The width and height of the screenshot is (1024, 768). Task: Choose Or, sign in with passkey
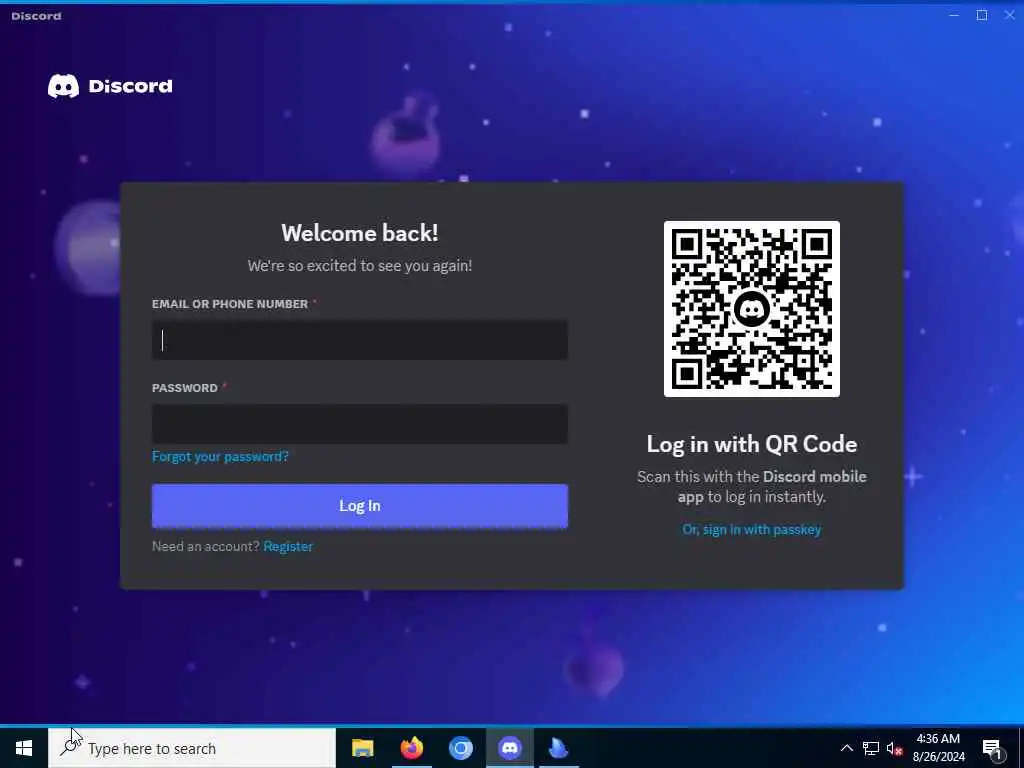pos(752,530)
